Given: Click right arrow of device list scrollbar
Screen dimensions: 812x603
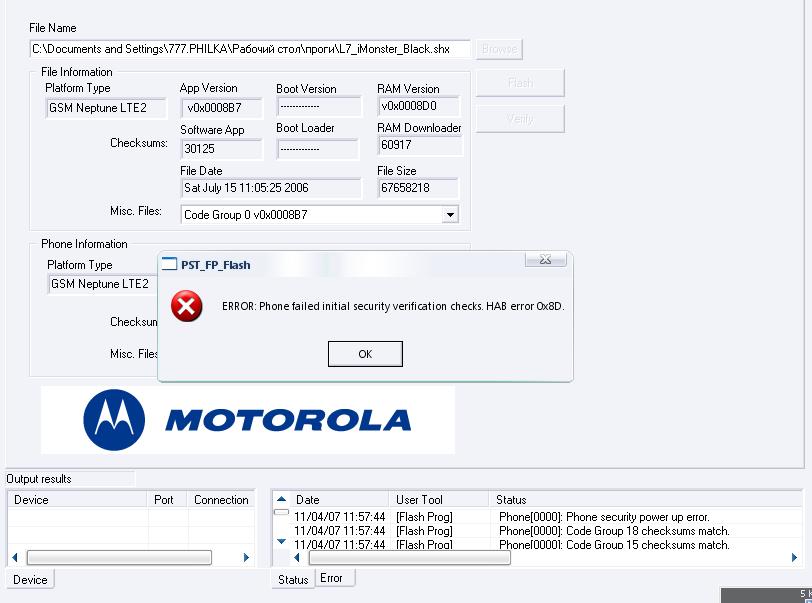Looking at the screenshot, I should coord(246,557).
